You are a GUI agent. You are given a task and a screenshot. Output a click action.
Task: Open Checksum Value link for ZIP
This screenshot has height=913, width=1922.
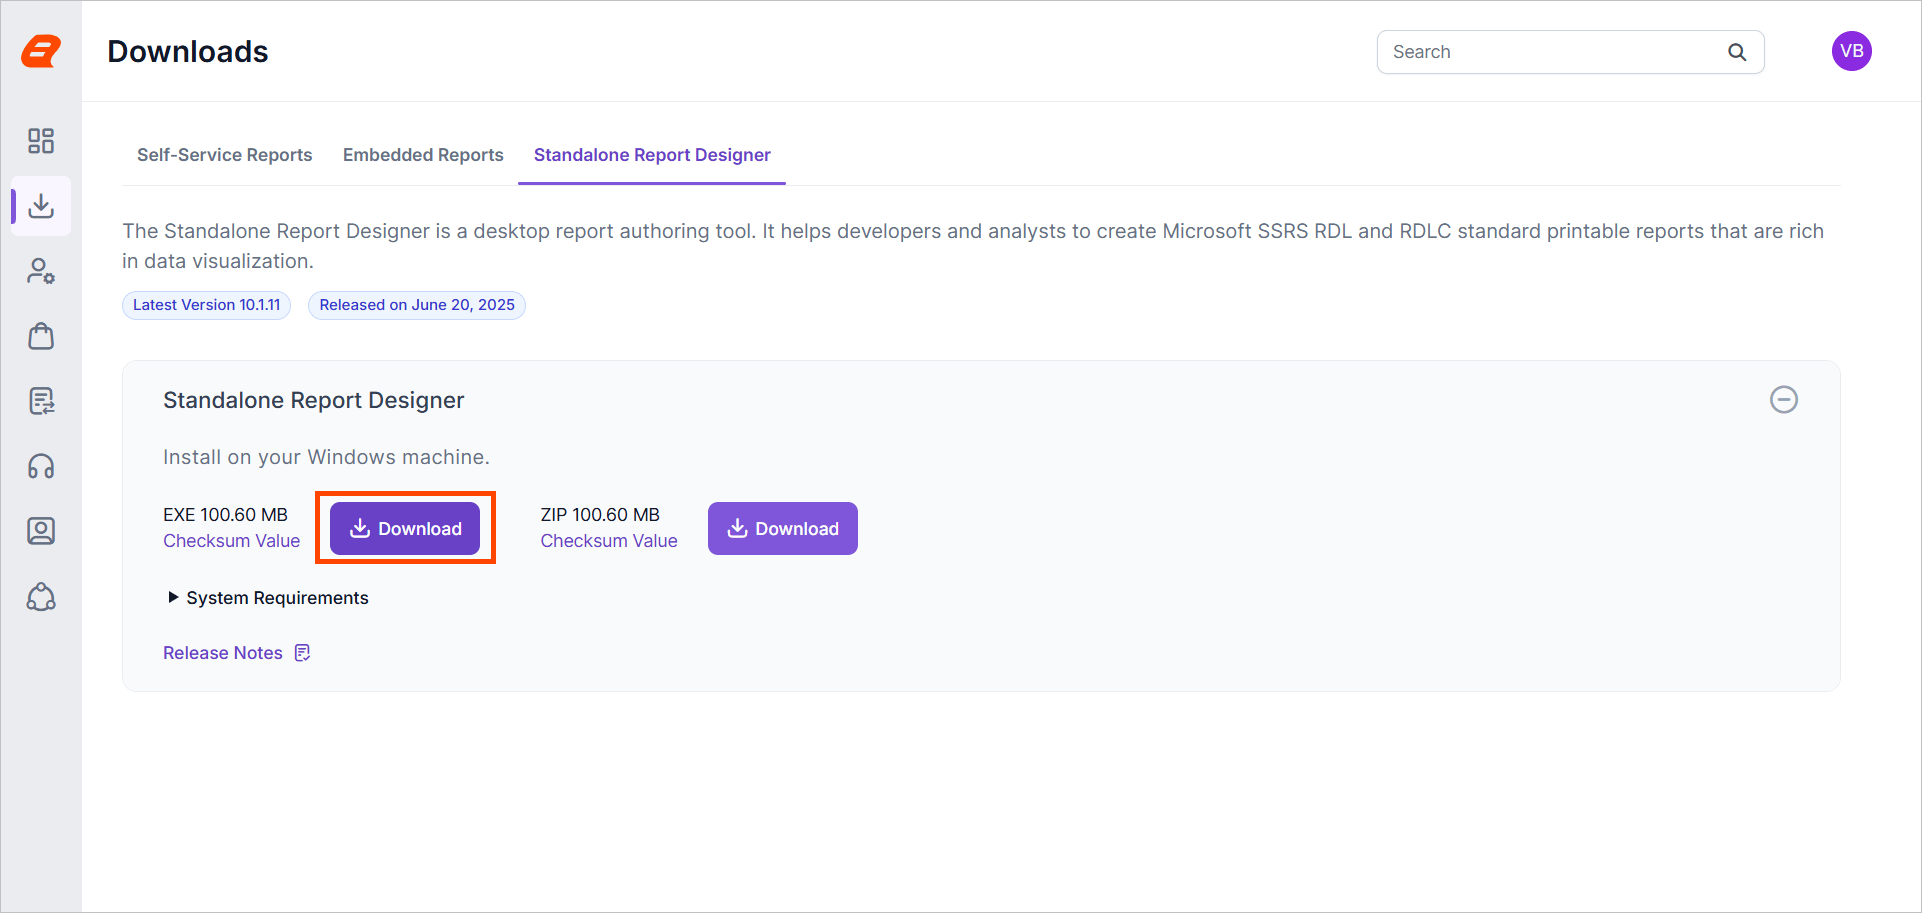609,541
